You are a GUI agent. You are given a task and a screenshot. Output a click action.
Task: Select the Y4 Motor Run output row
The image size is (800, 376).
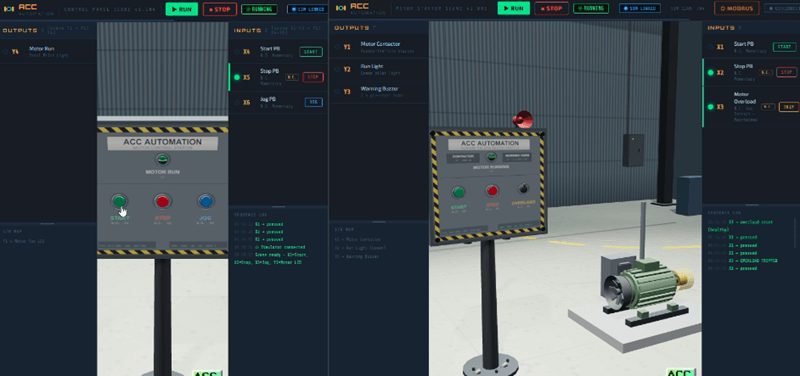[x=48, y=52]
